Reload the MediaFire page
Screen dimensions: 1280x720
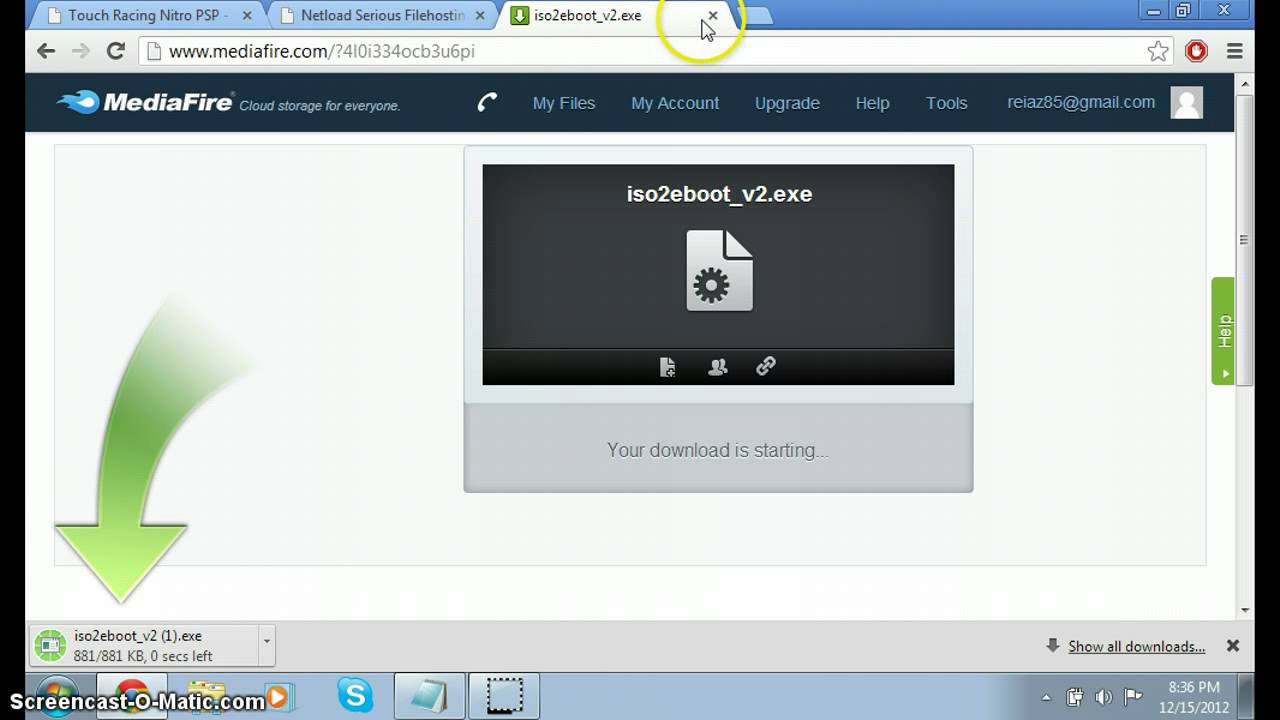click(116, 51)
